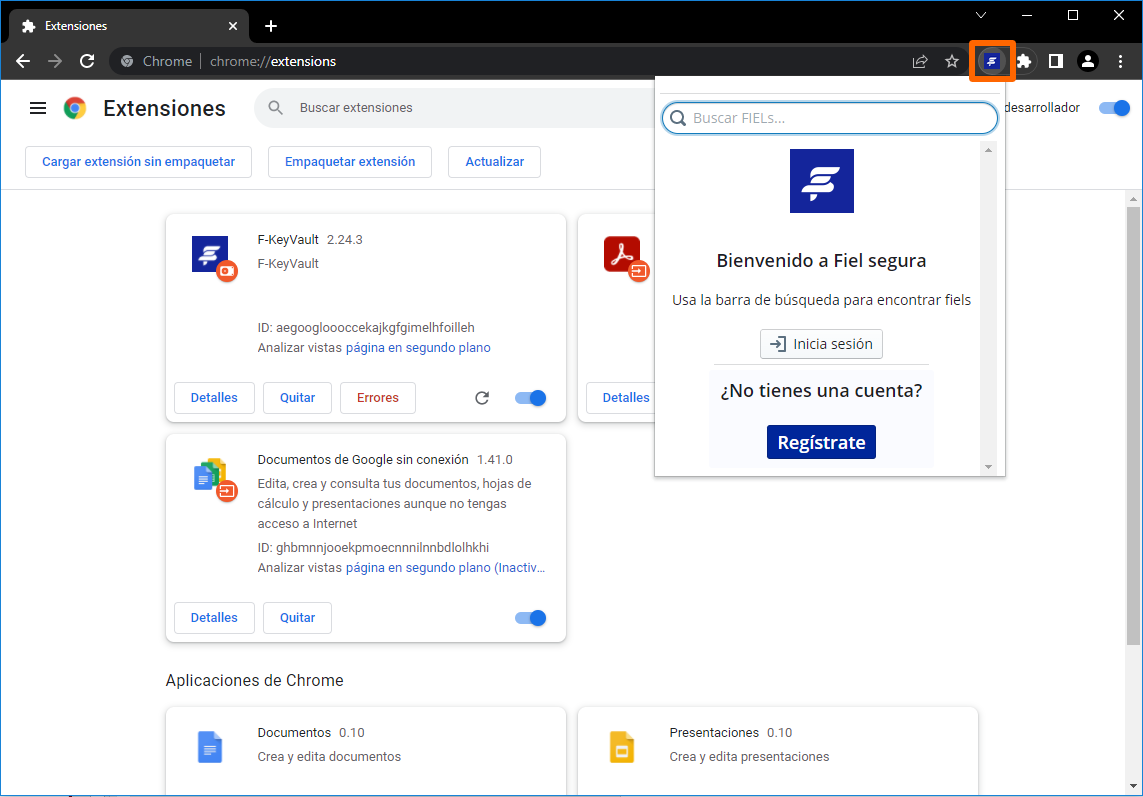Open a new tab with plus button
This screenshot has height=797, width=1143.
point(270,26)
